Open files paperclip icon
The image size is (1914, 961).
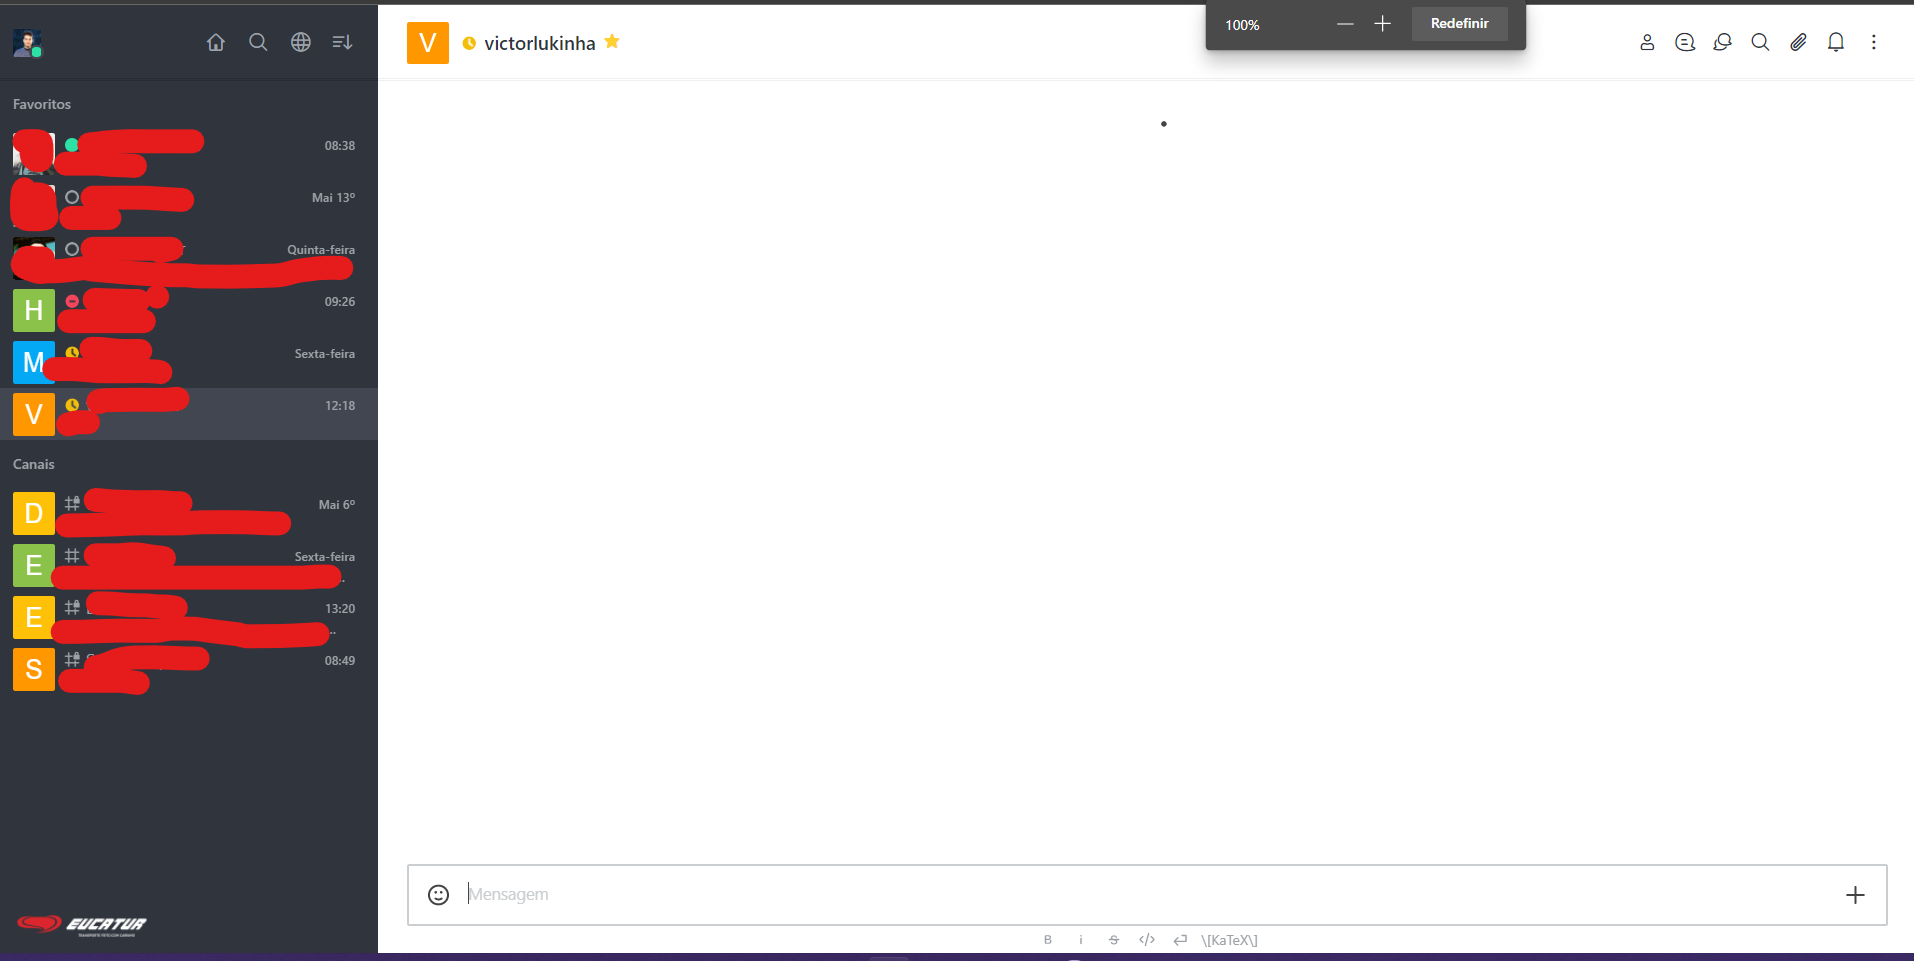click(1798, 42)
